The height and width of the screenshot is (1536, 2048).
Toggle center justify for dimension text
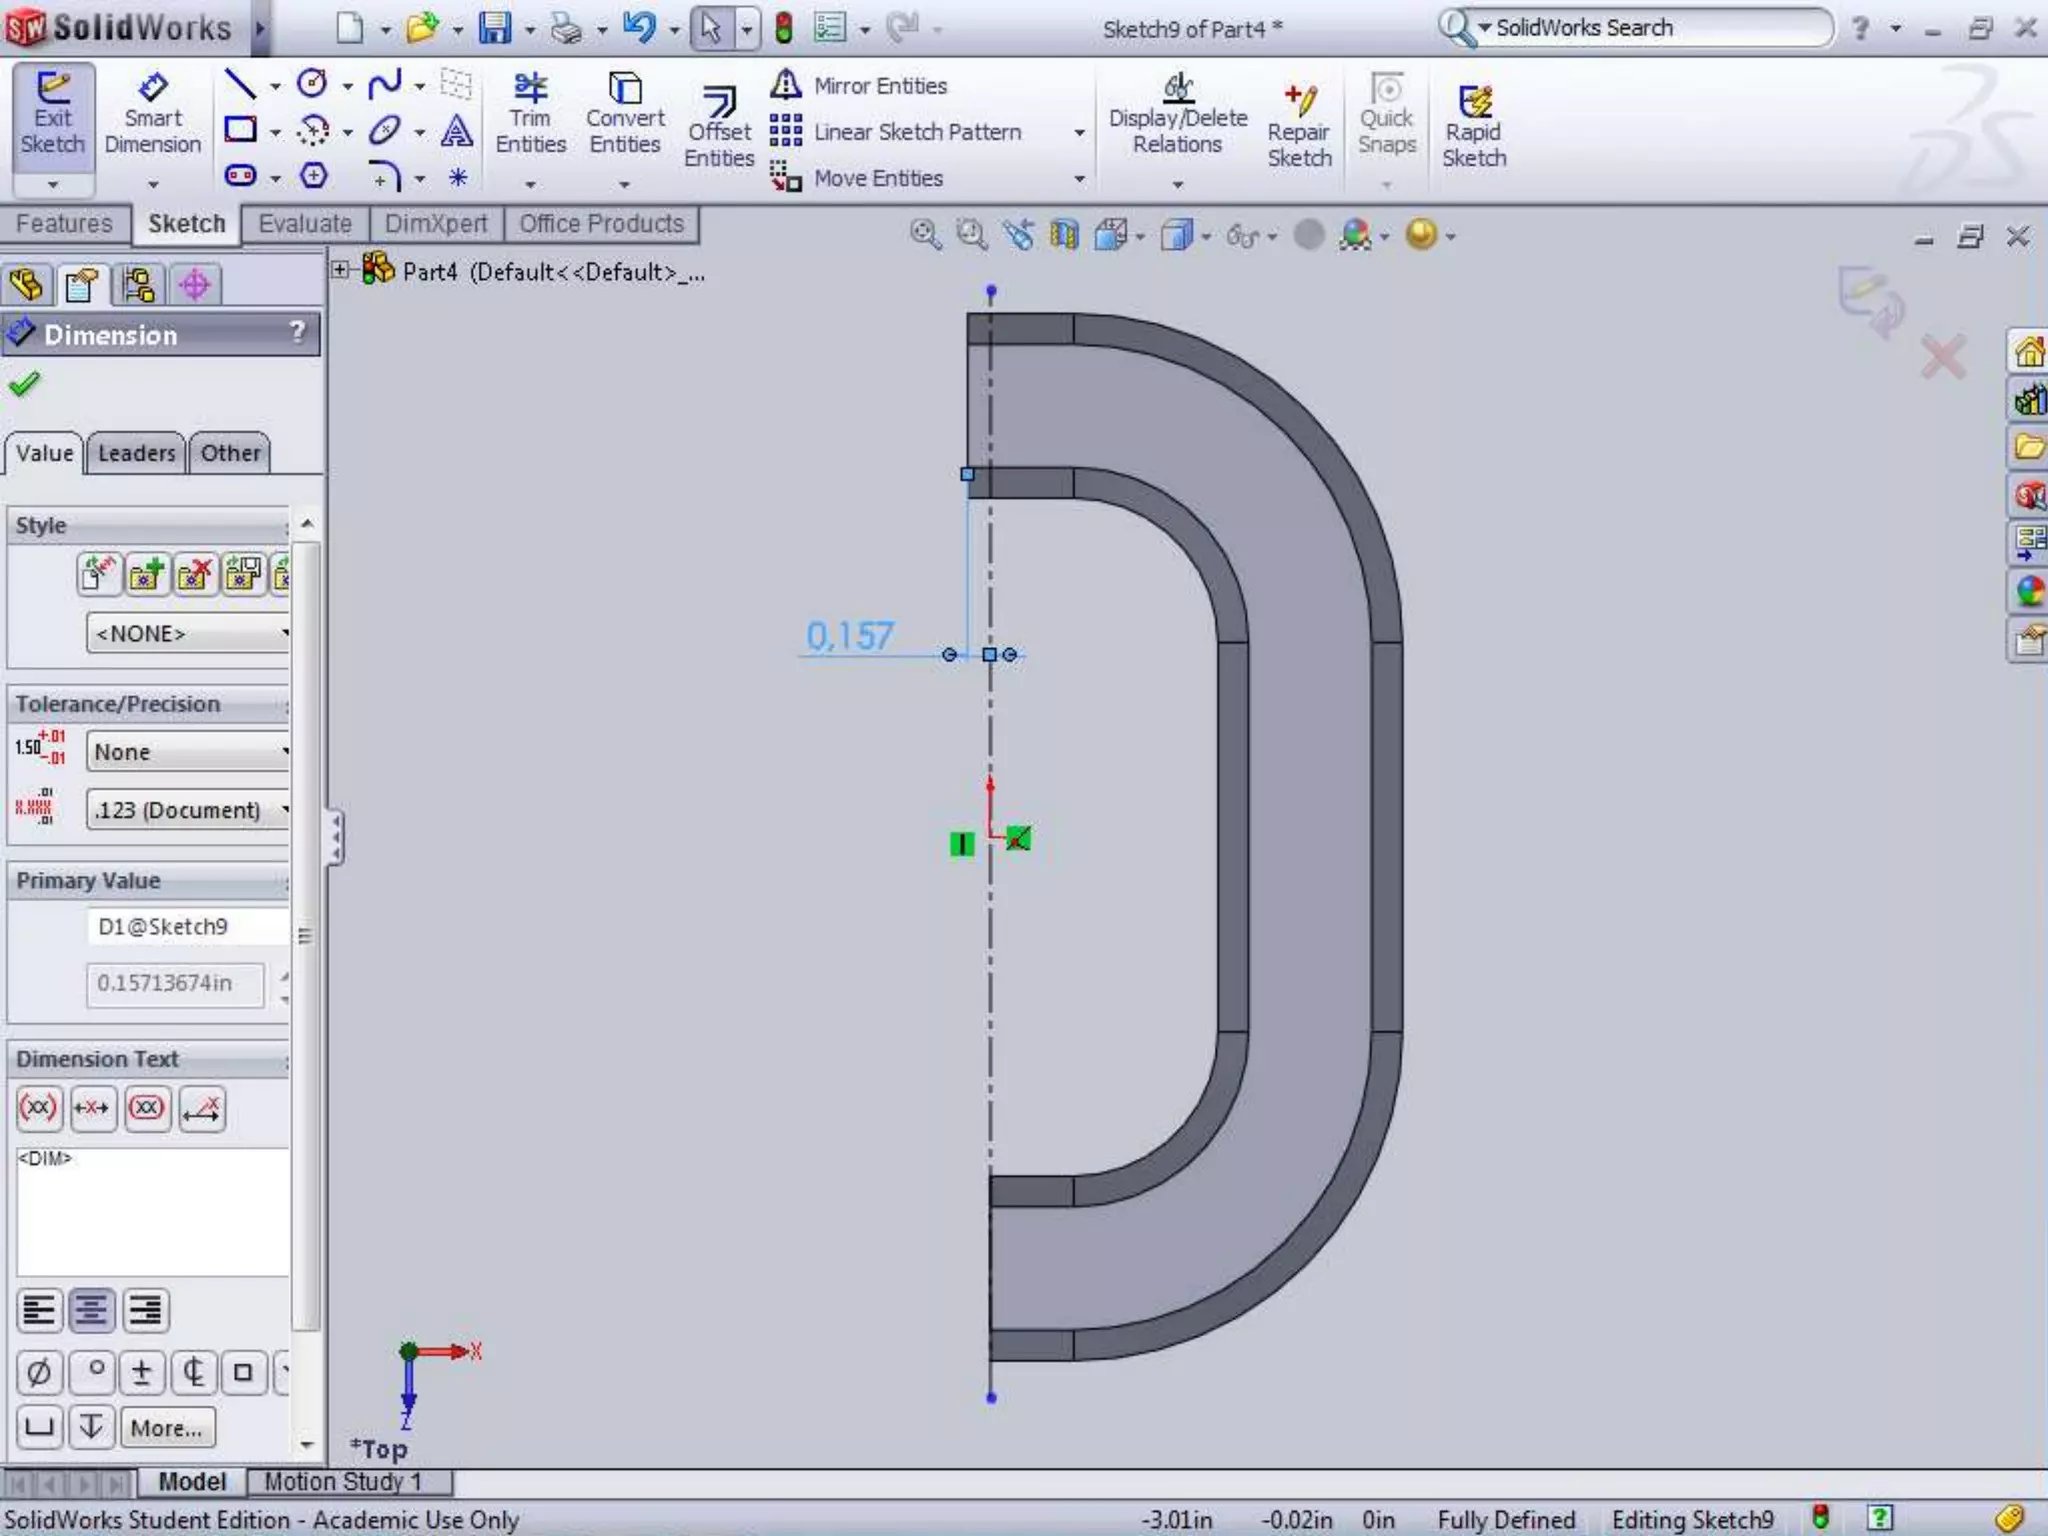pos(92,1310)
